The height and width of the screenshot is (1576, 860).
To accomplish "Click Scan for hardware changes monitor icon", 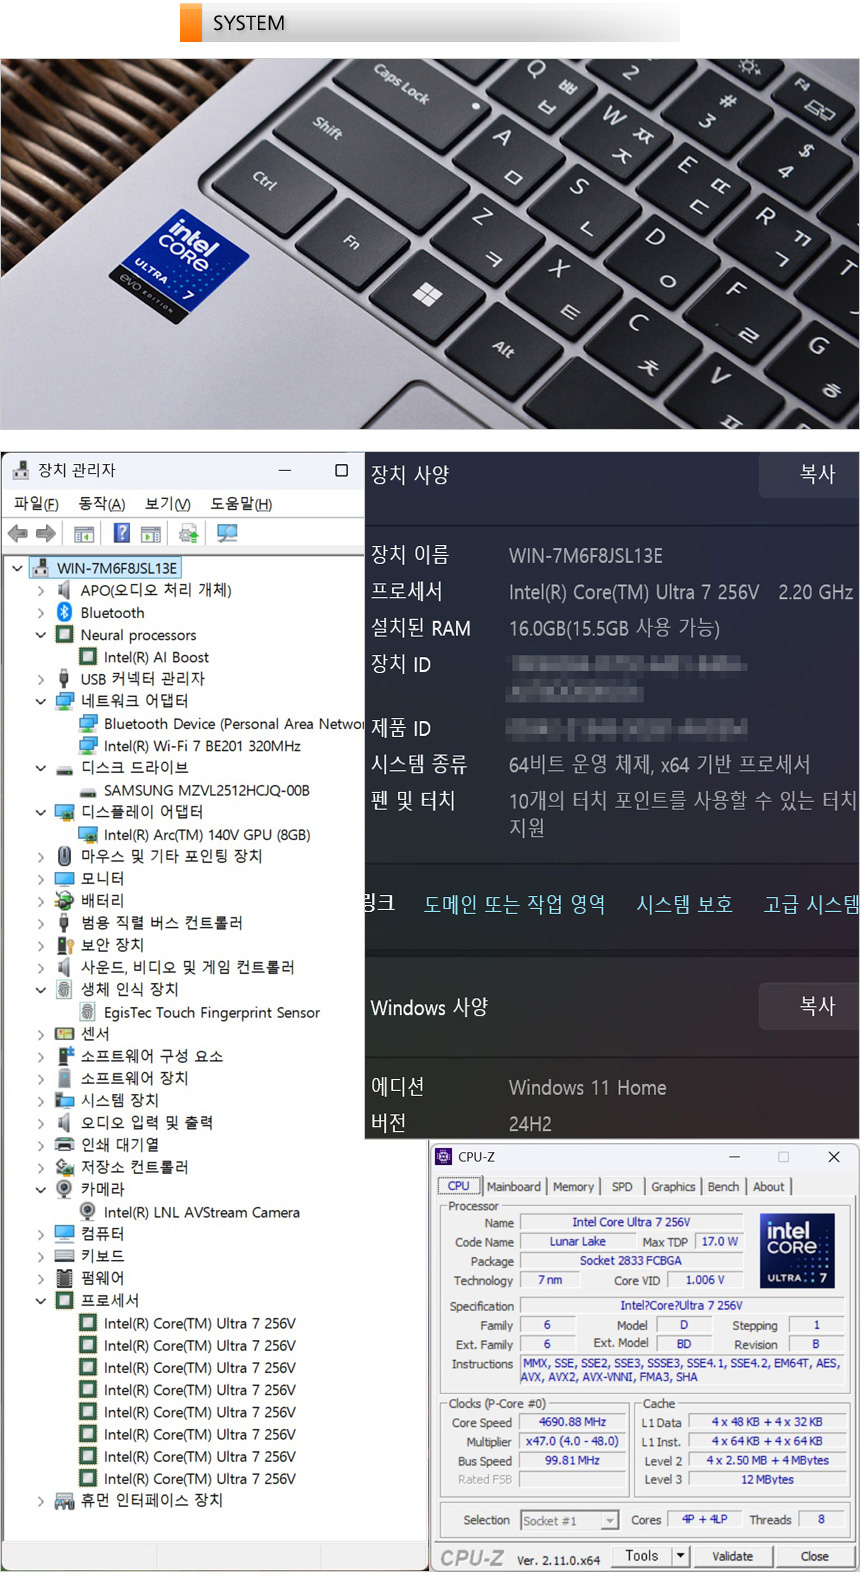I will pos(227,534).
